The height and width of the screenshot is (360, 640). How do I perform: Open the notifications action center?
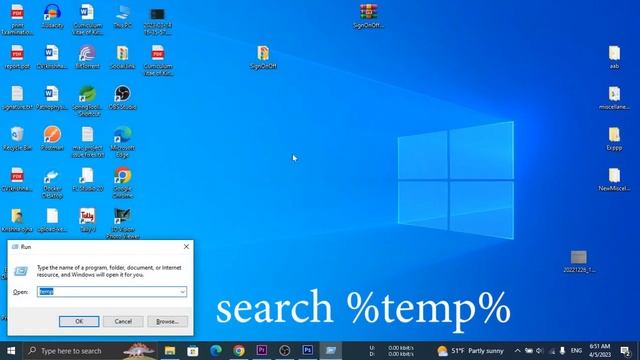[624, 351]
